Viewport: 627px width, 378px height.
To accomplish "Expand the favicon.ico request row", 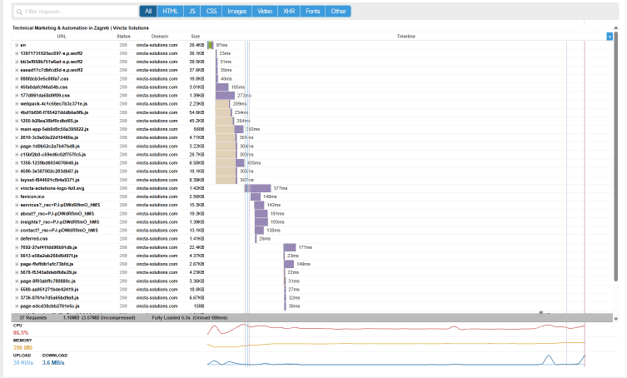I will pyautogui.click(x=17, y=197).
